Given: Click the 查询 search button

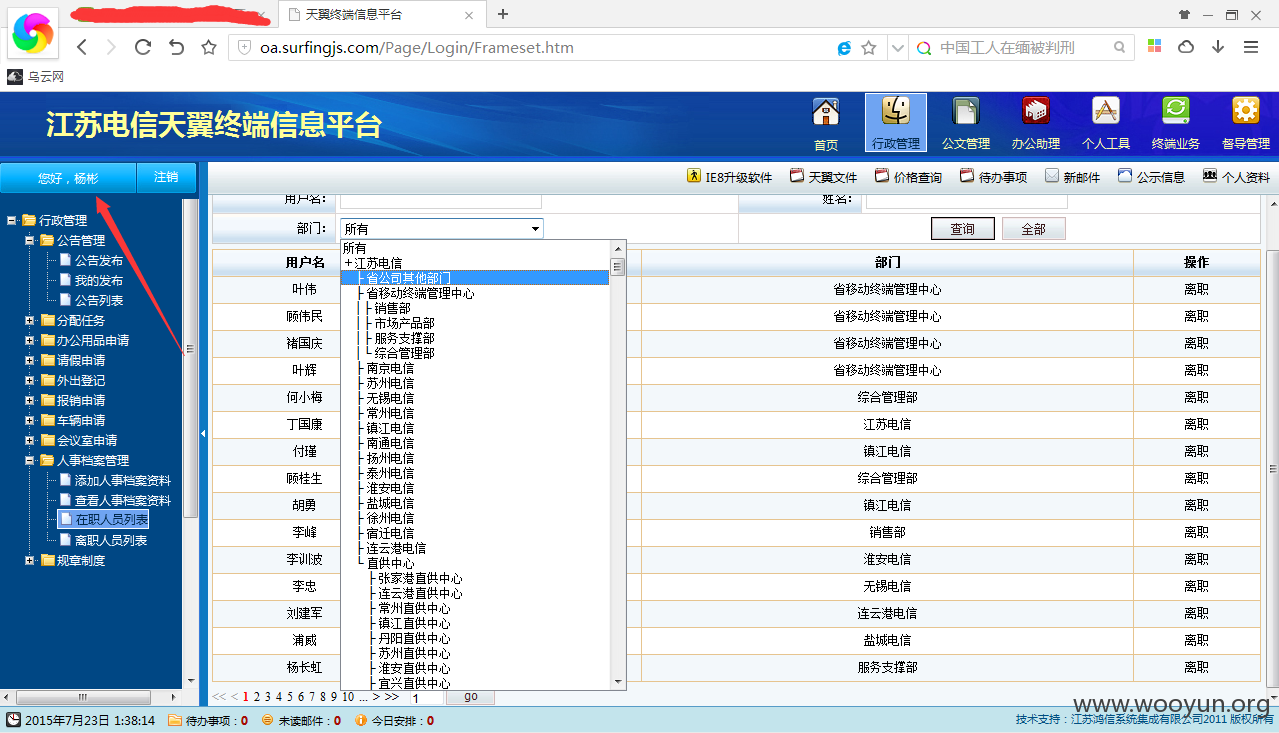Looking at the screenshot, I should point(963,229).
